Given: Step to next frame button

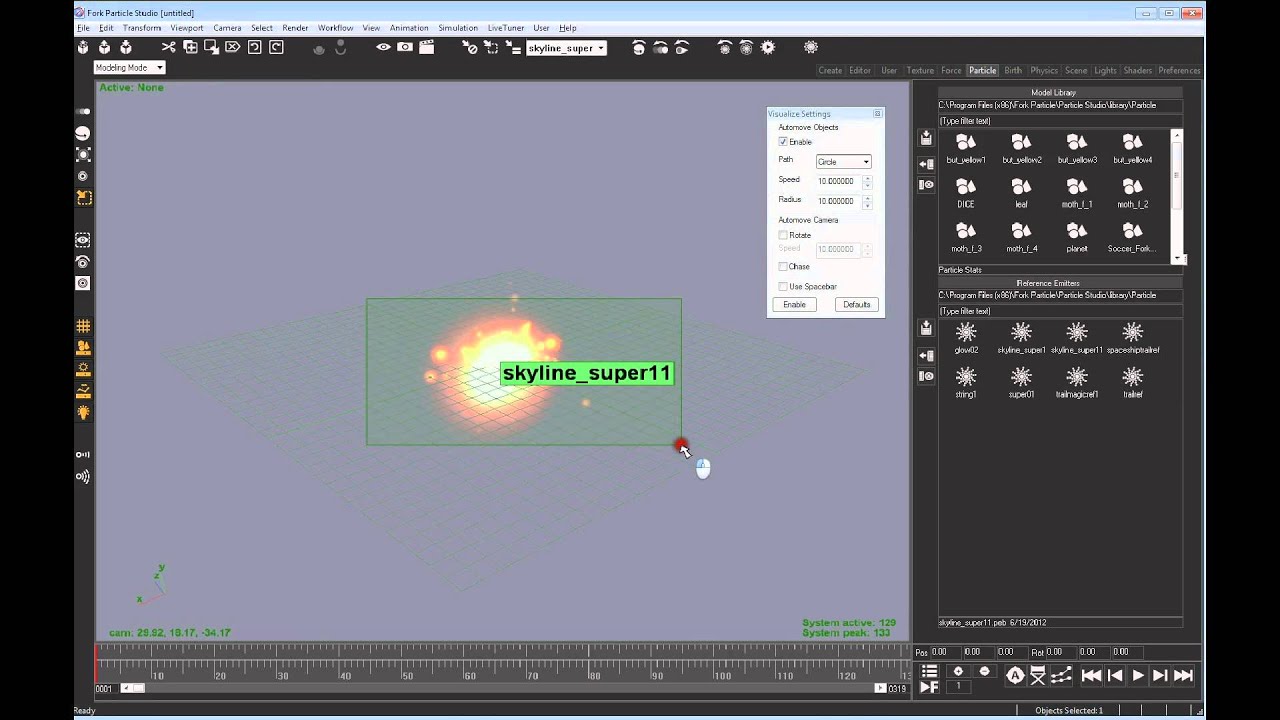Looking at the screenshot, I should point(1160,676).
